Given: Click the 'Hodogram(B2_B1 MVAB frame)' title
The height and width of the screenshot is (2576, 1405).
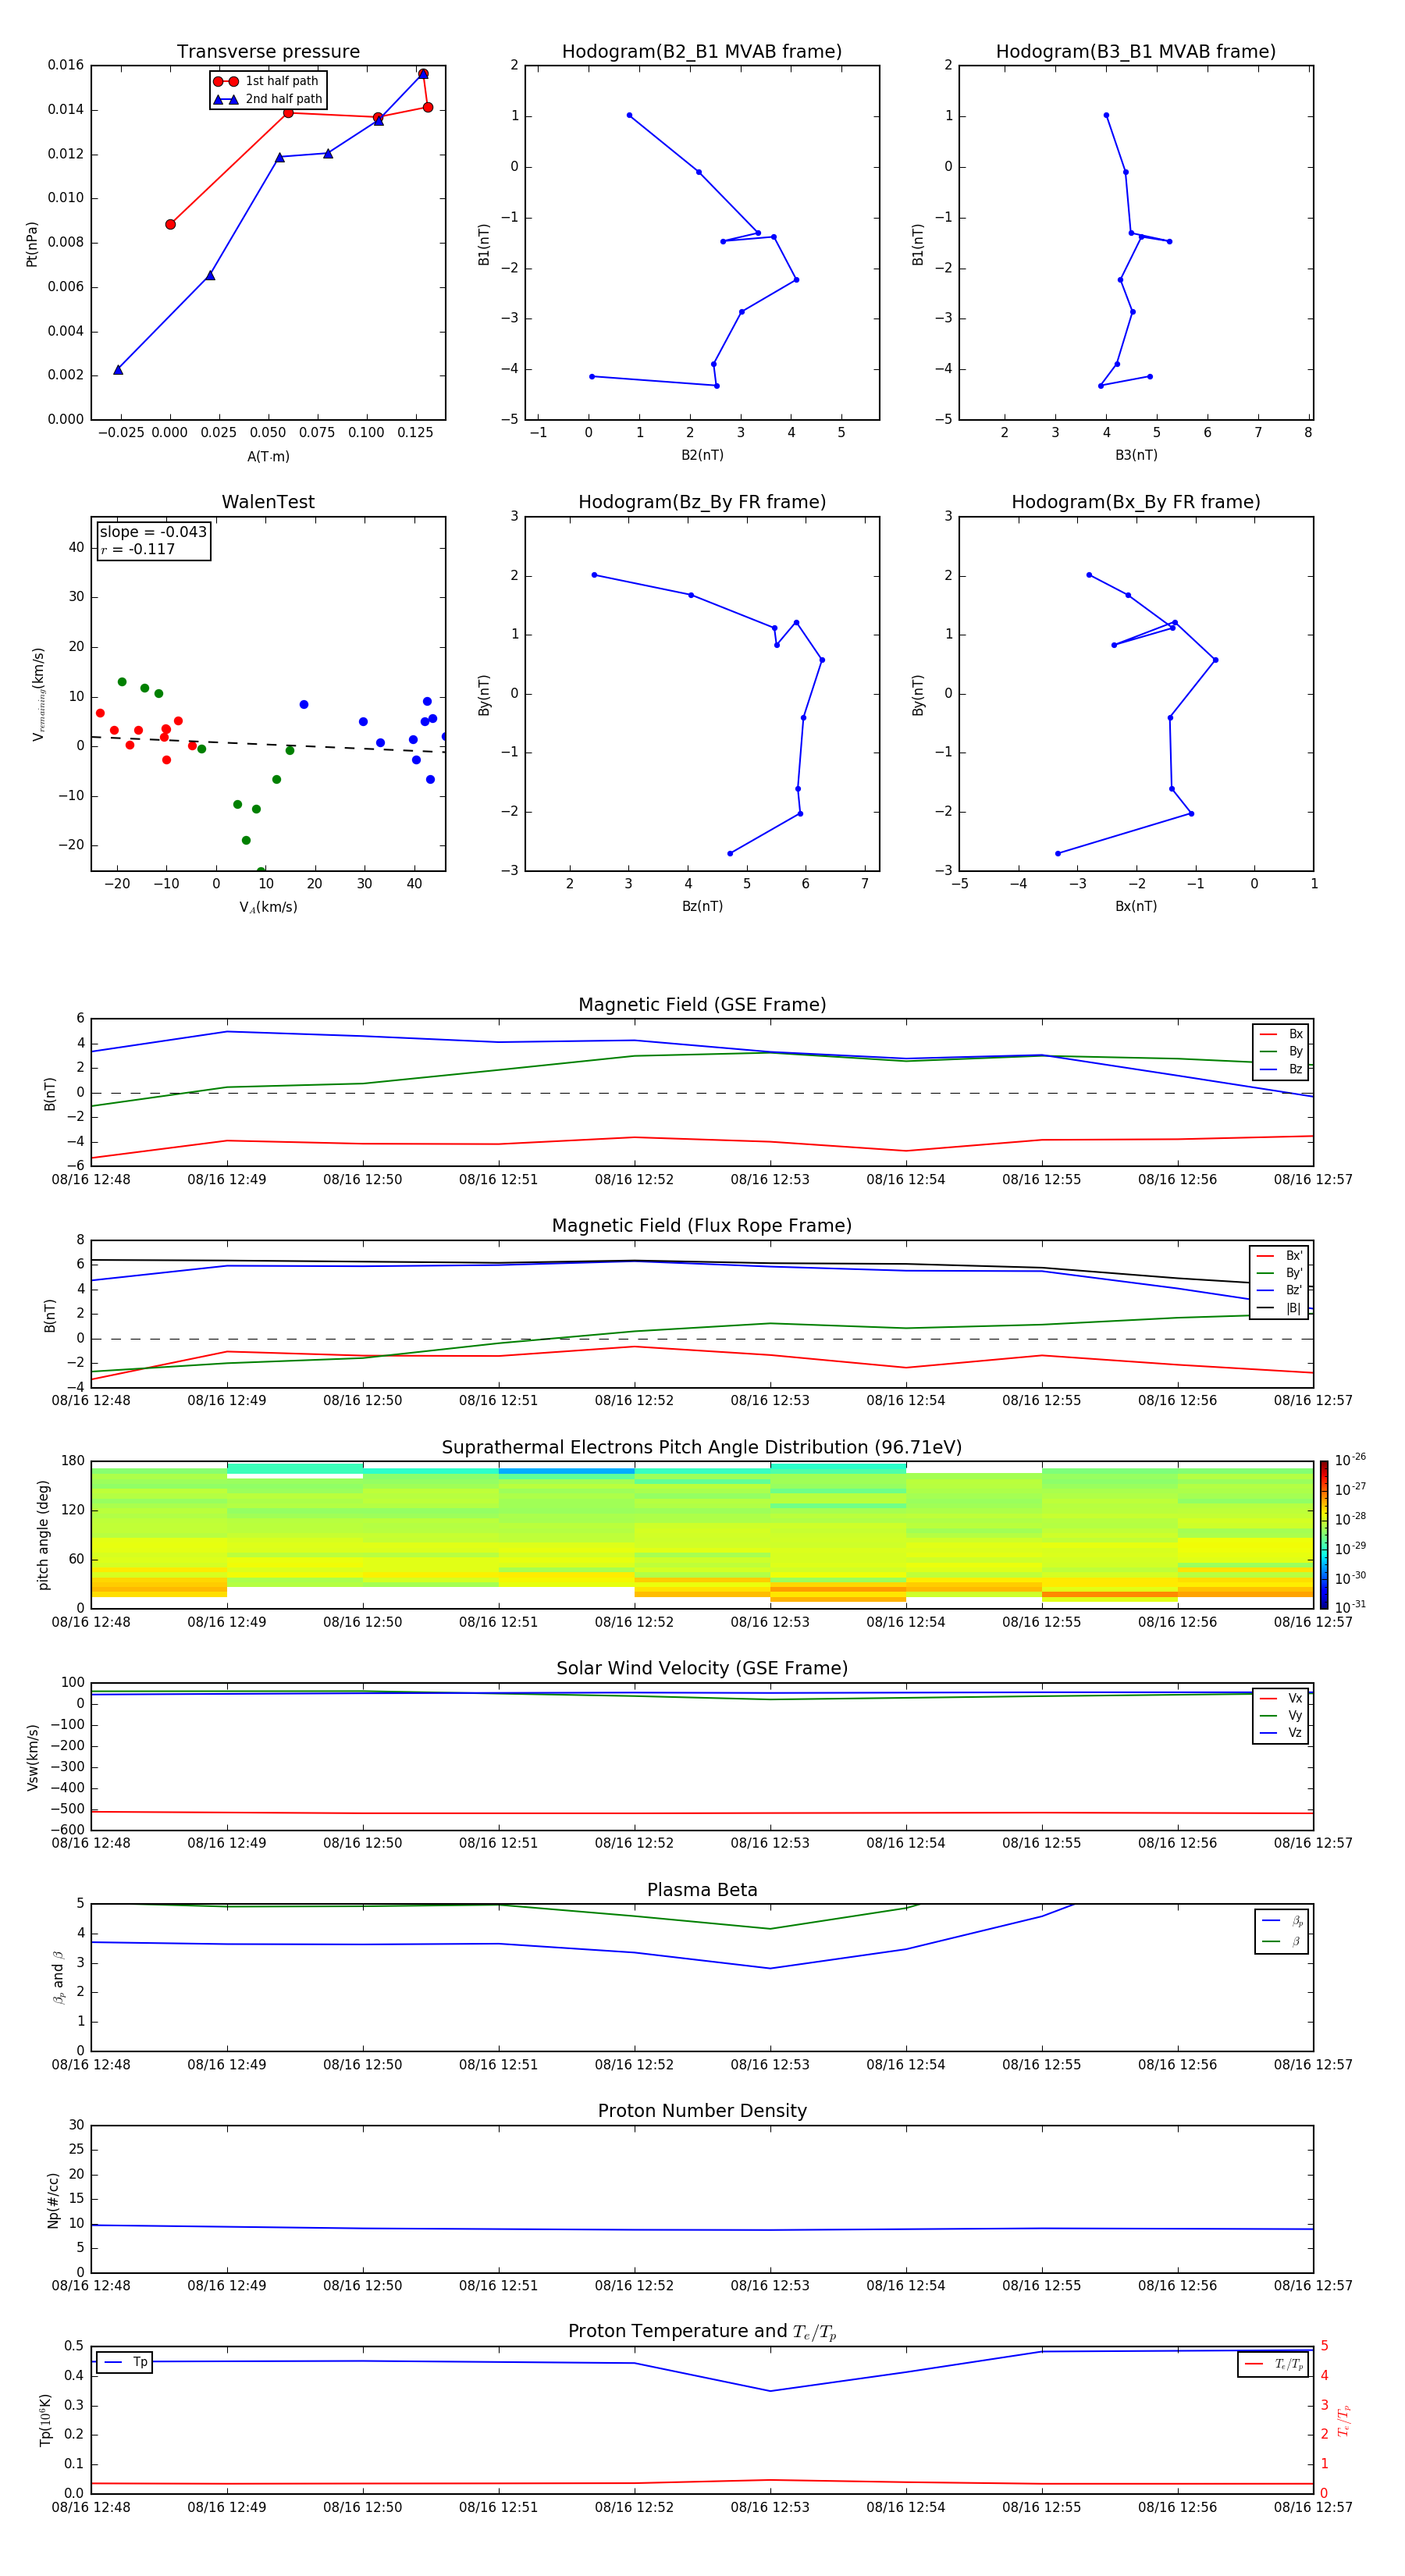Looking at the screenshot, I should pos(702,52).
